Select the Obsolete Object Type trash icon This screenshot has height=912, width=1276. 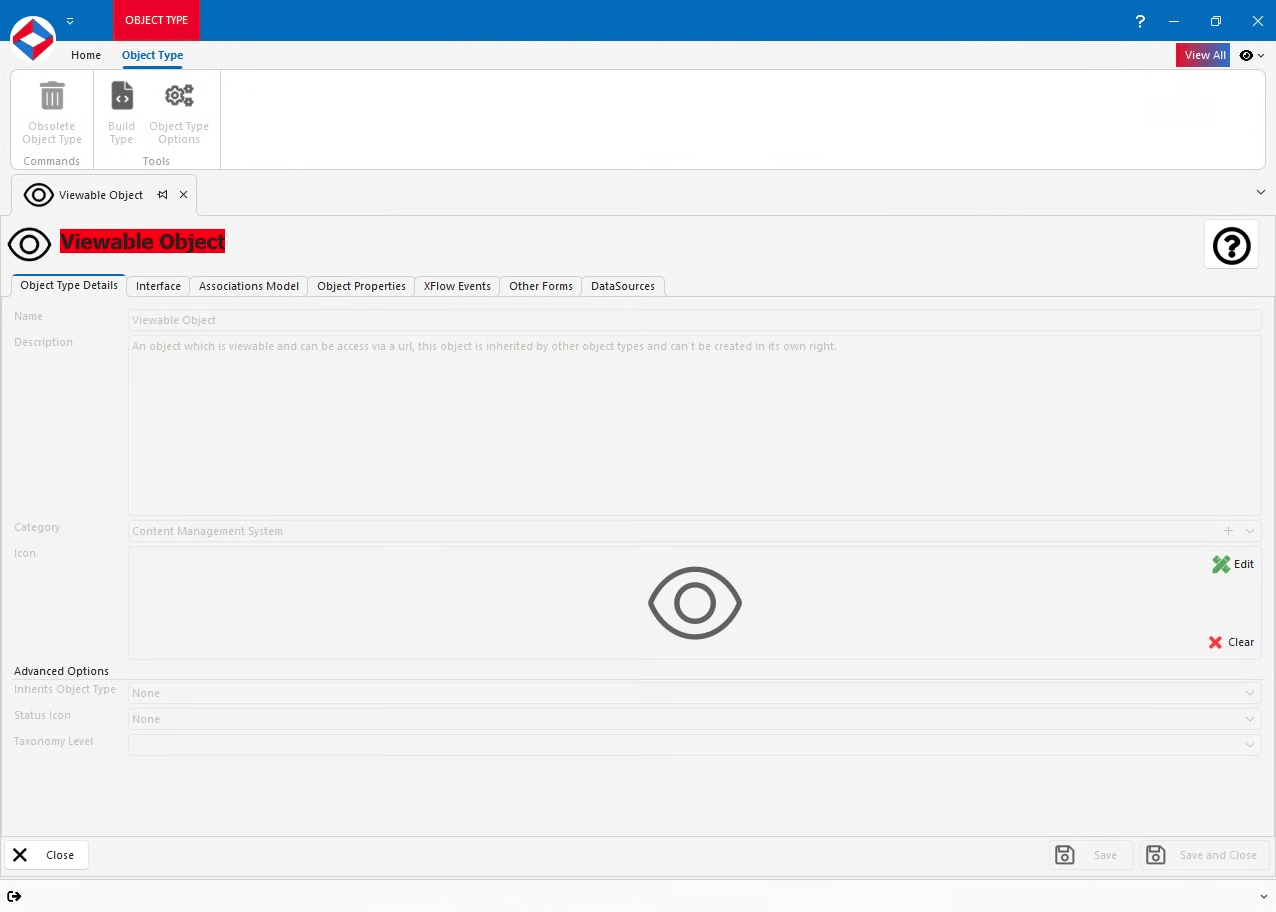coord(51,95)
